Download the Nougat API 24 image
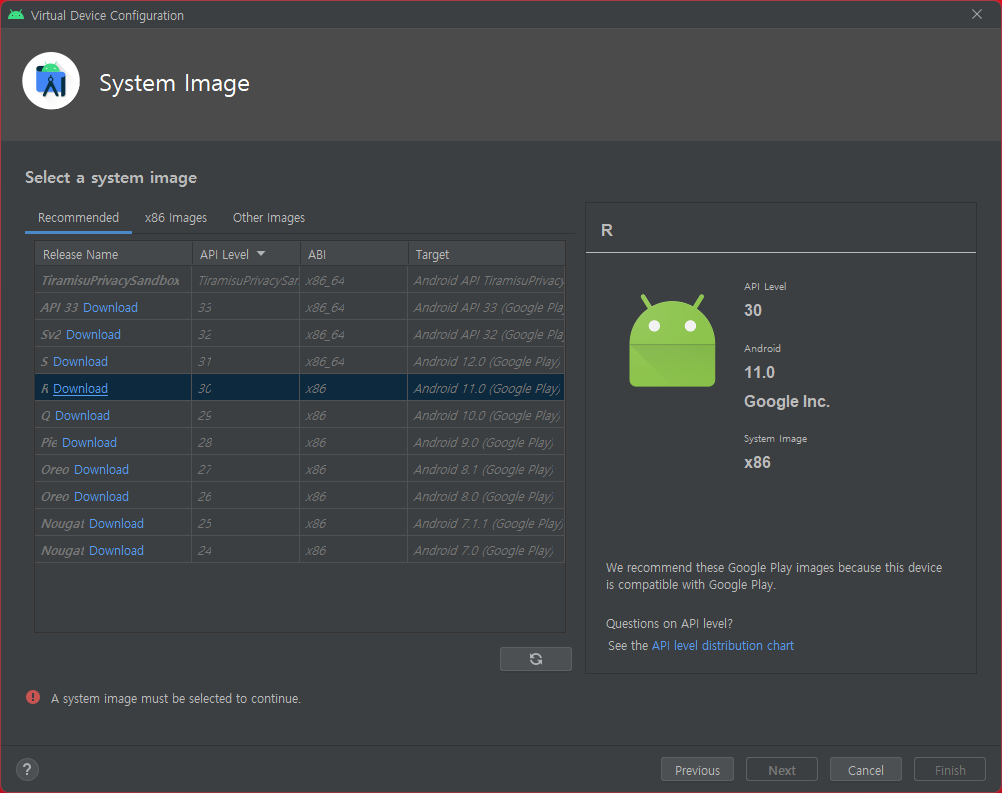 click(x=116, y=550)
